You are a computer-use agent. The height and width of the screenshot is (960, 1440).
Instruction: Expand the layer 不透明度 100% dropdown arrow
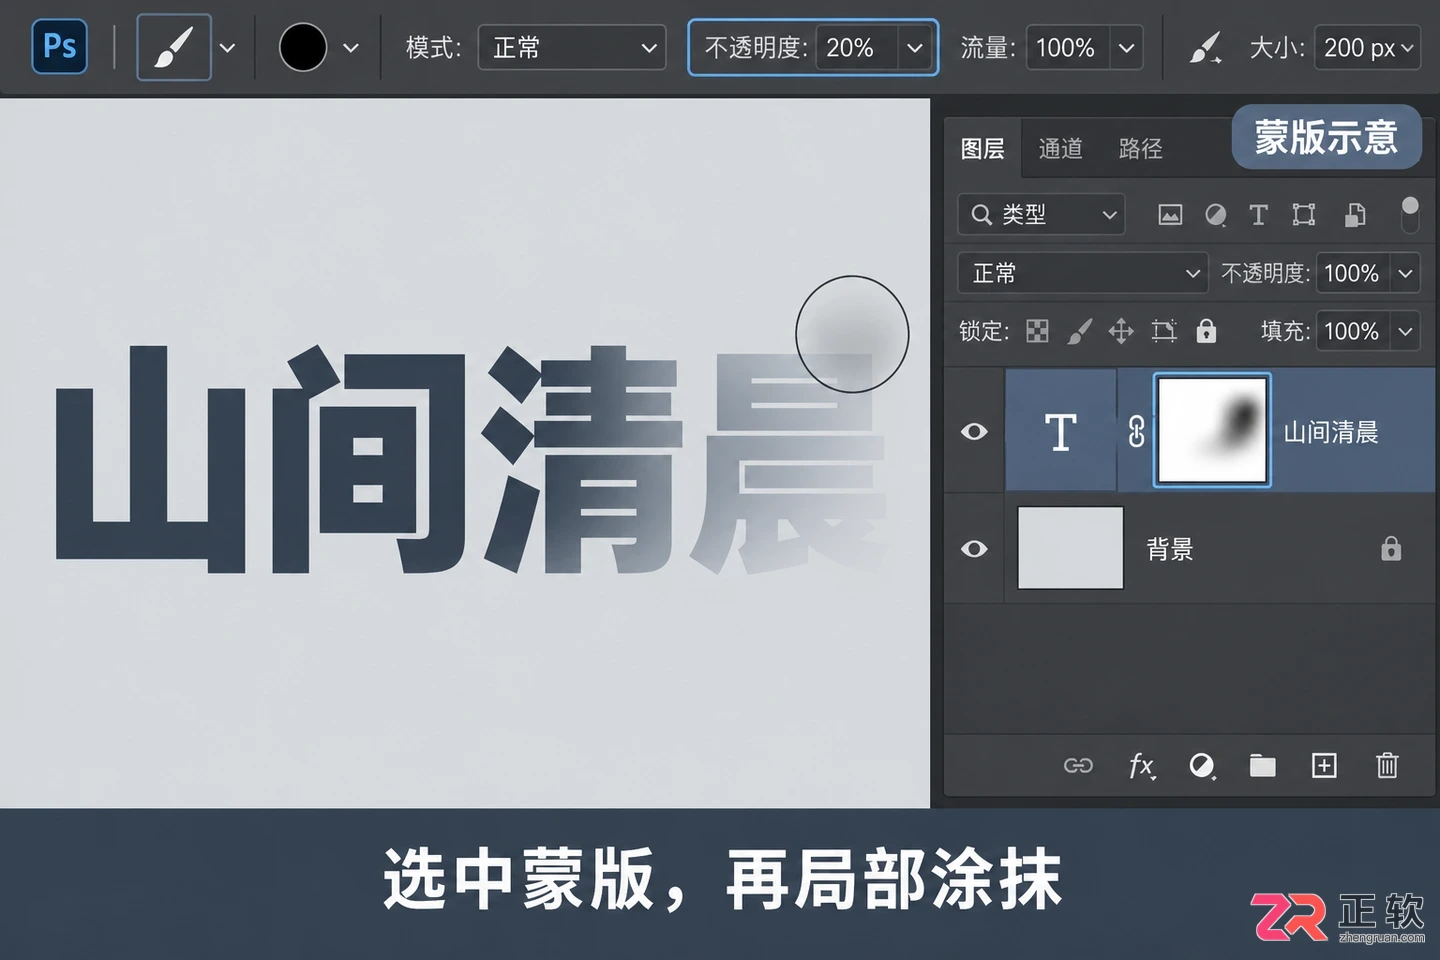[1405, 273]
